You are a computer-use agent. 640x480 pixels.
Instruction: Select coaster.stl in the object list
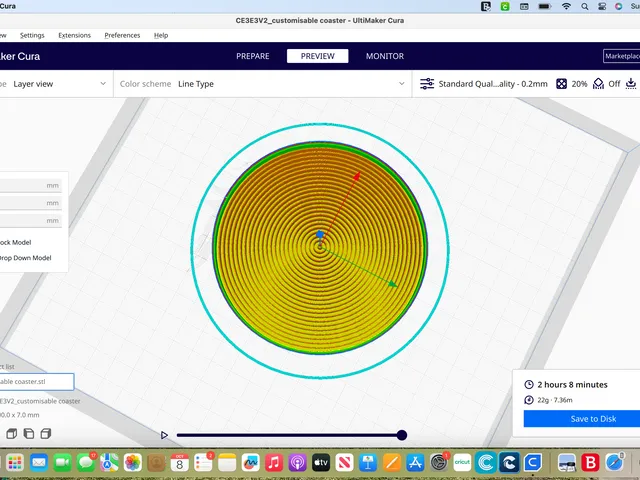(37, 382)
